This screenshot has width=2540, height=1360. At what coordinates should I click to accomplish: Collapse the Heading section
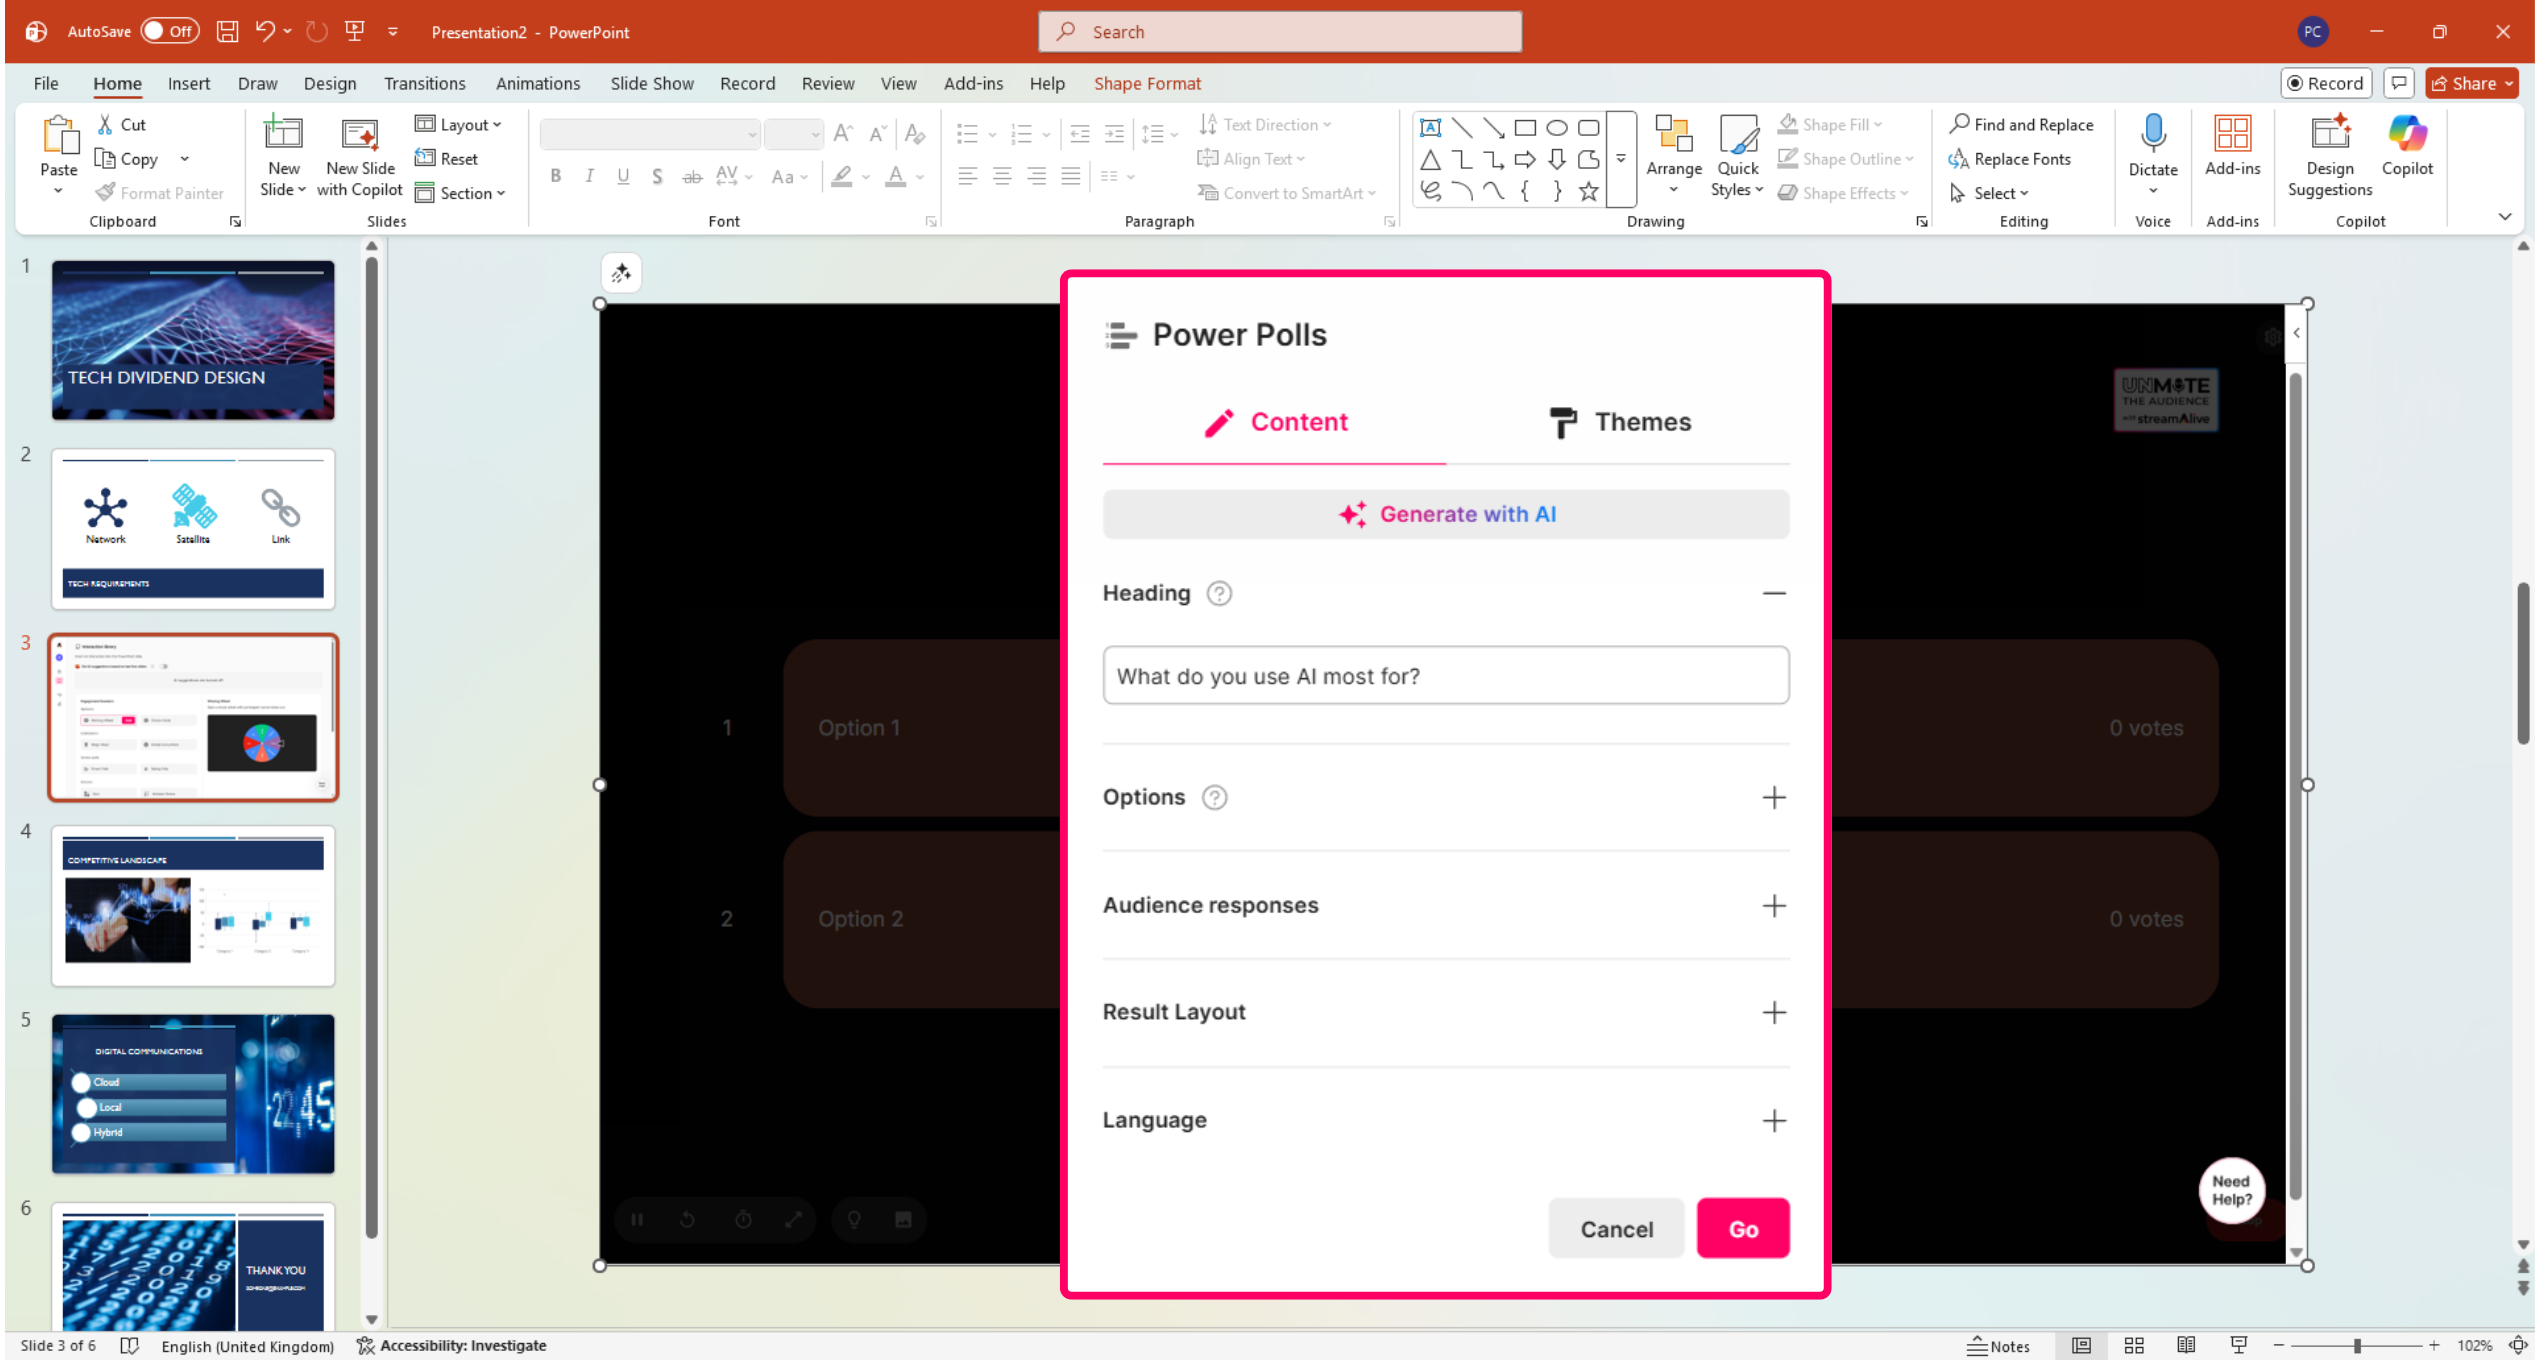click(1773, 594)
